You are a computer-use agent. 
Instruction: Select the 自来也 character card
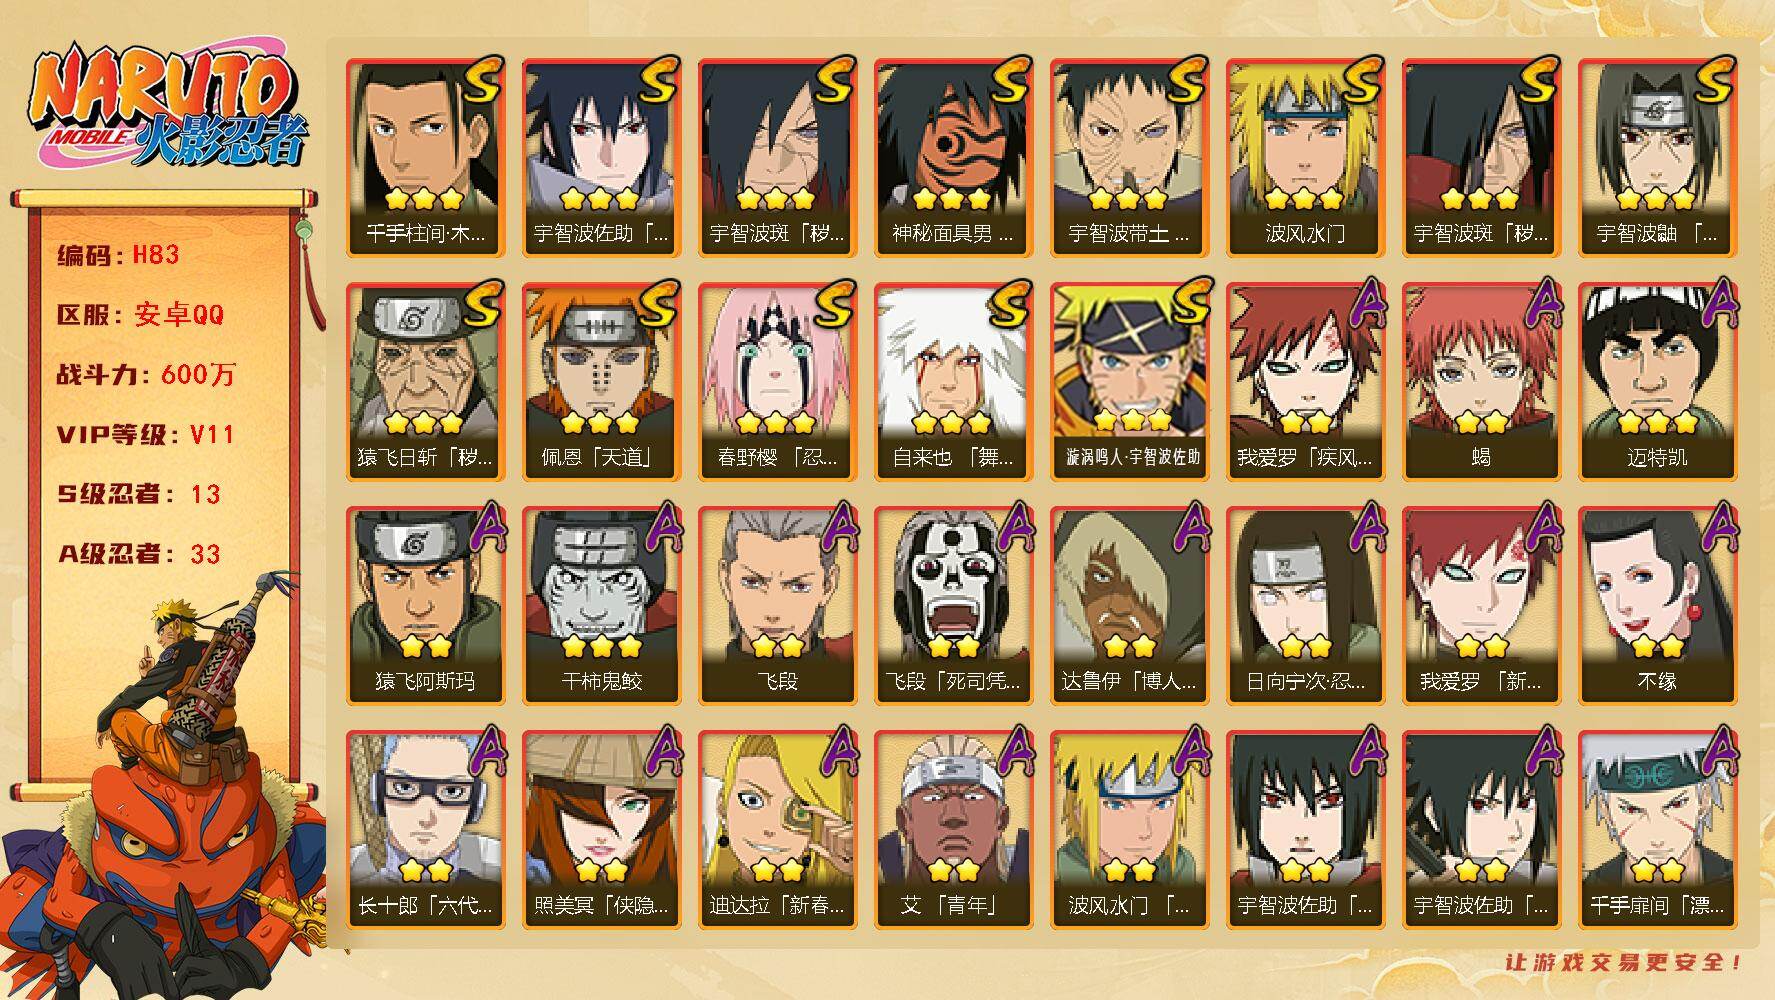tap(954, 382)
